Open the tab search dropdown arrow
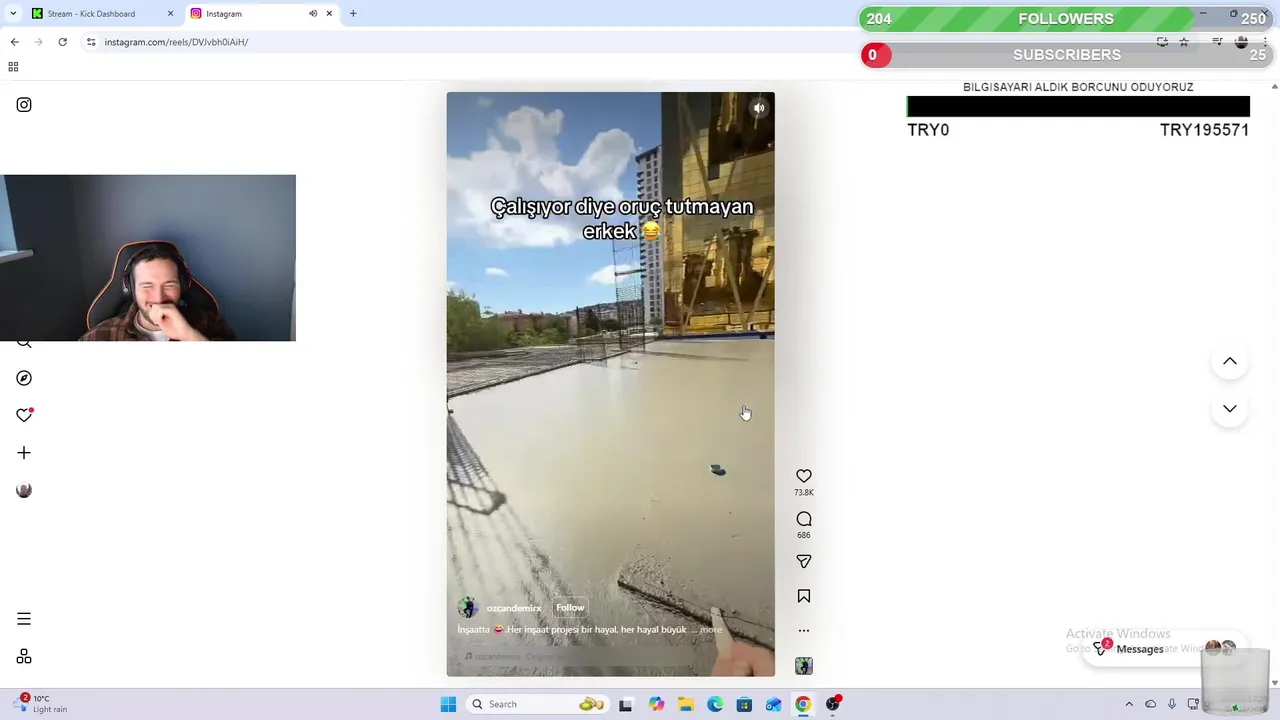1280x720 pixels. coord(13,14)
